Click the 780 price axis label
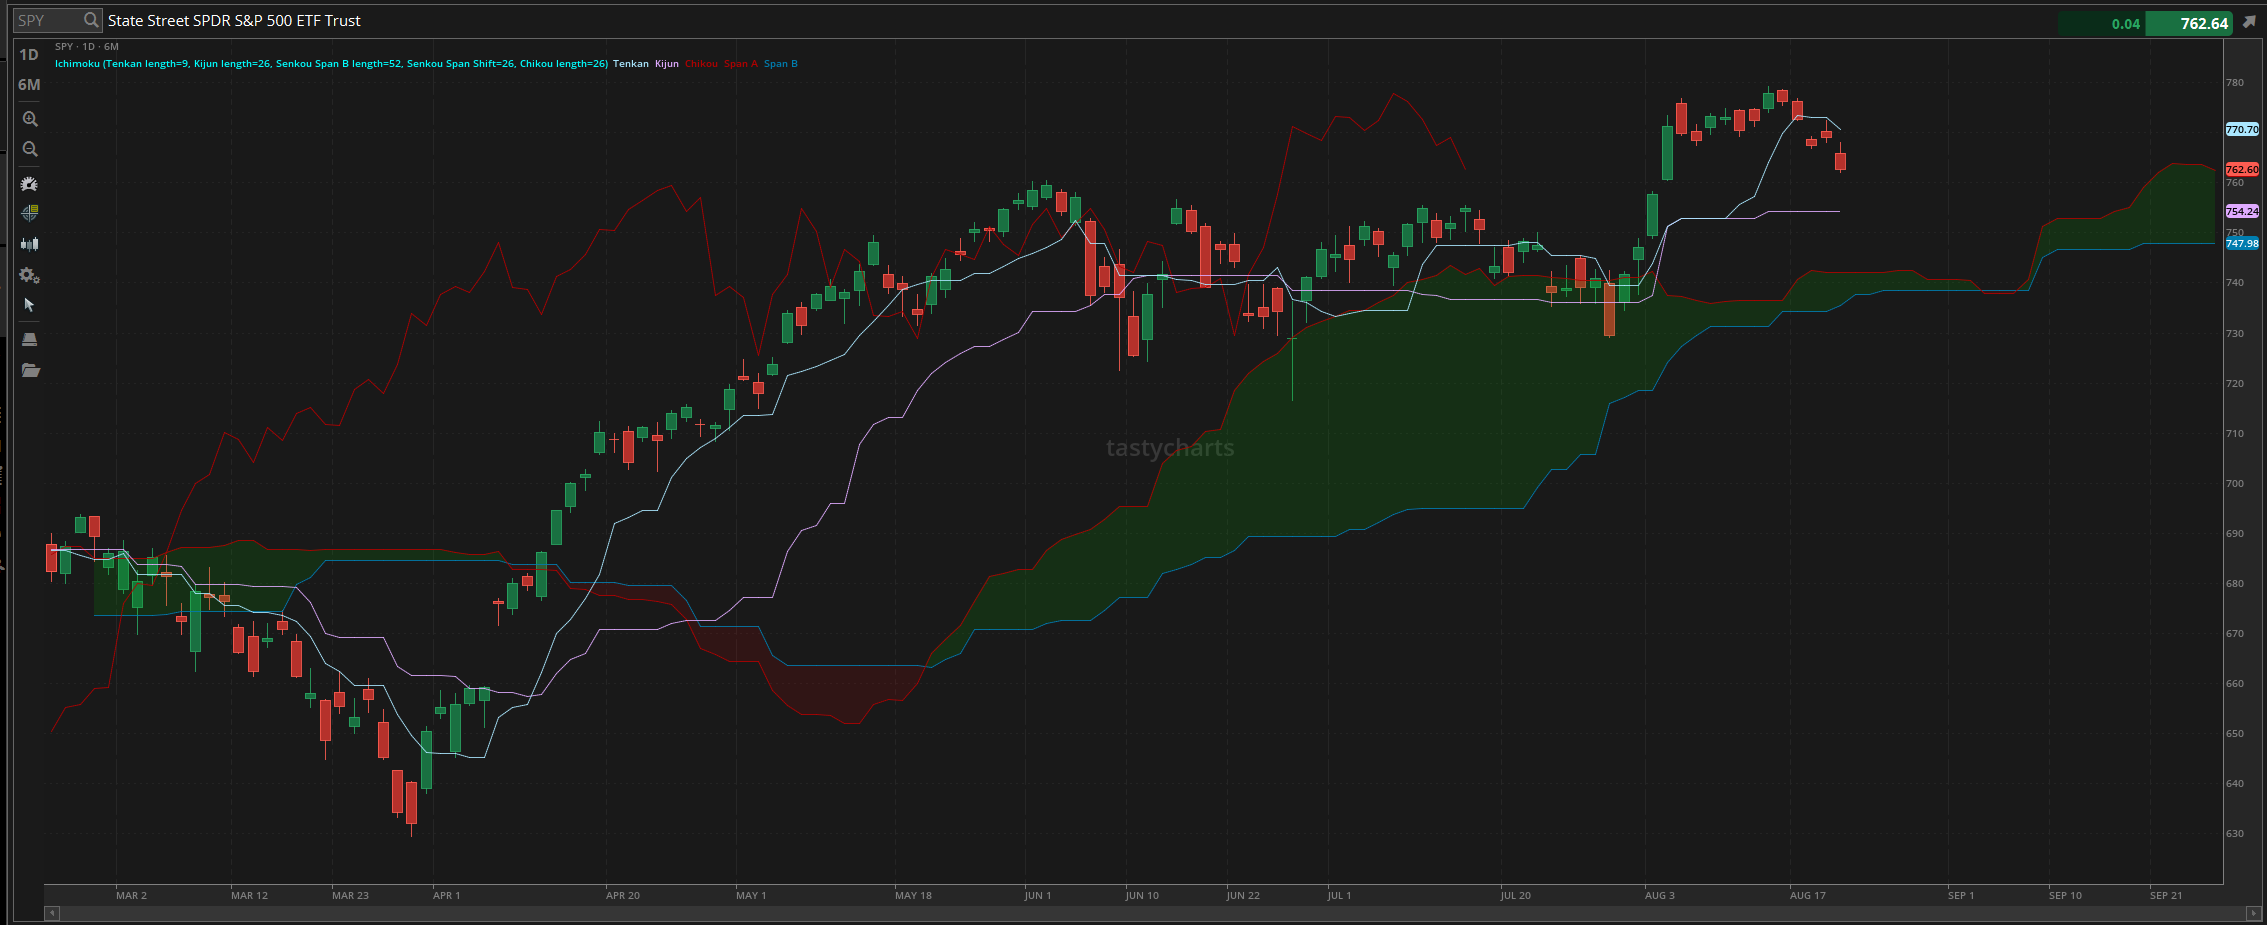2267x925 pixels. (x=2235, y=83)
